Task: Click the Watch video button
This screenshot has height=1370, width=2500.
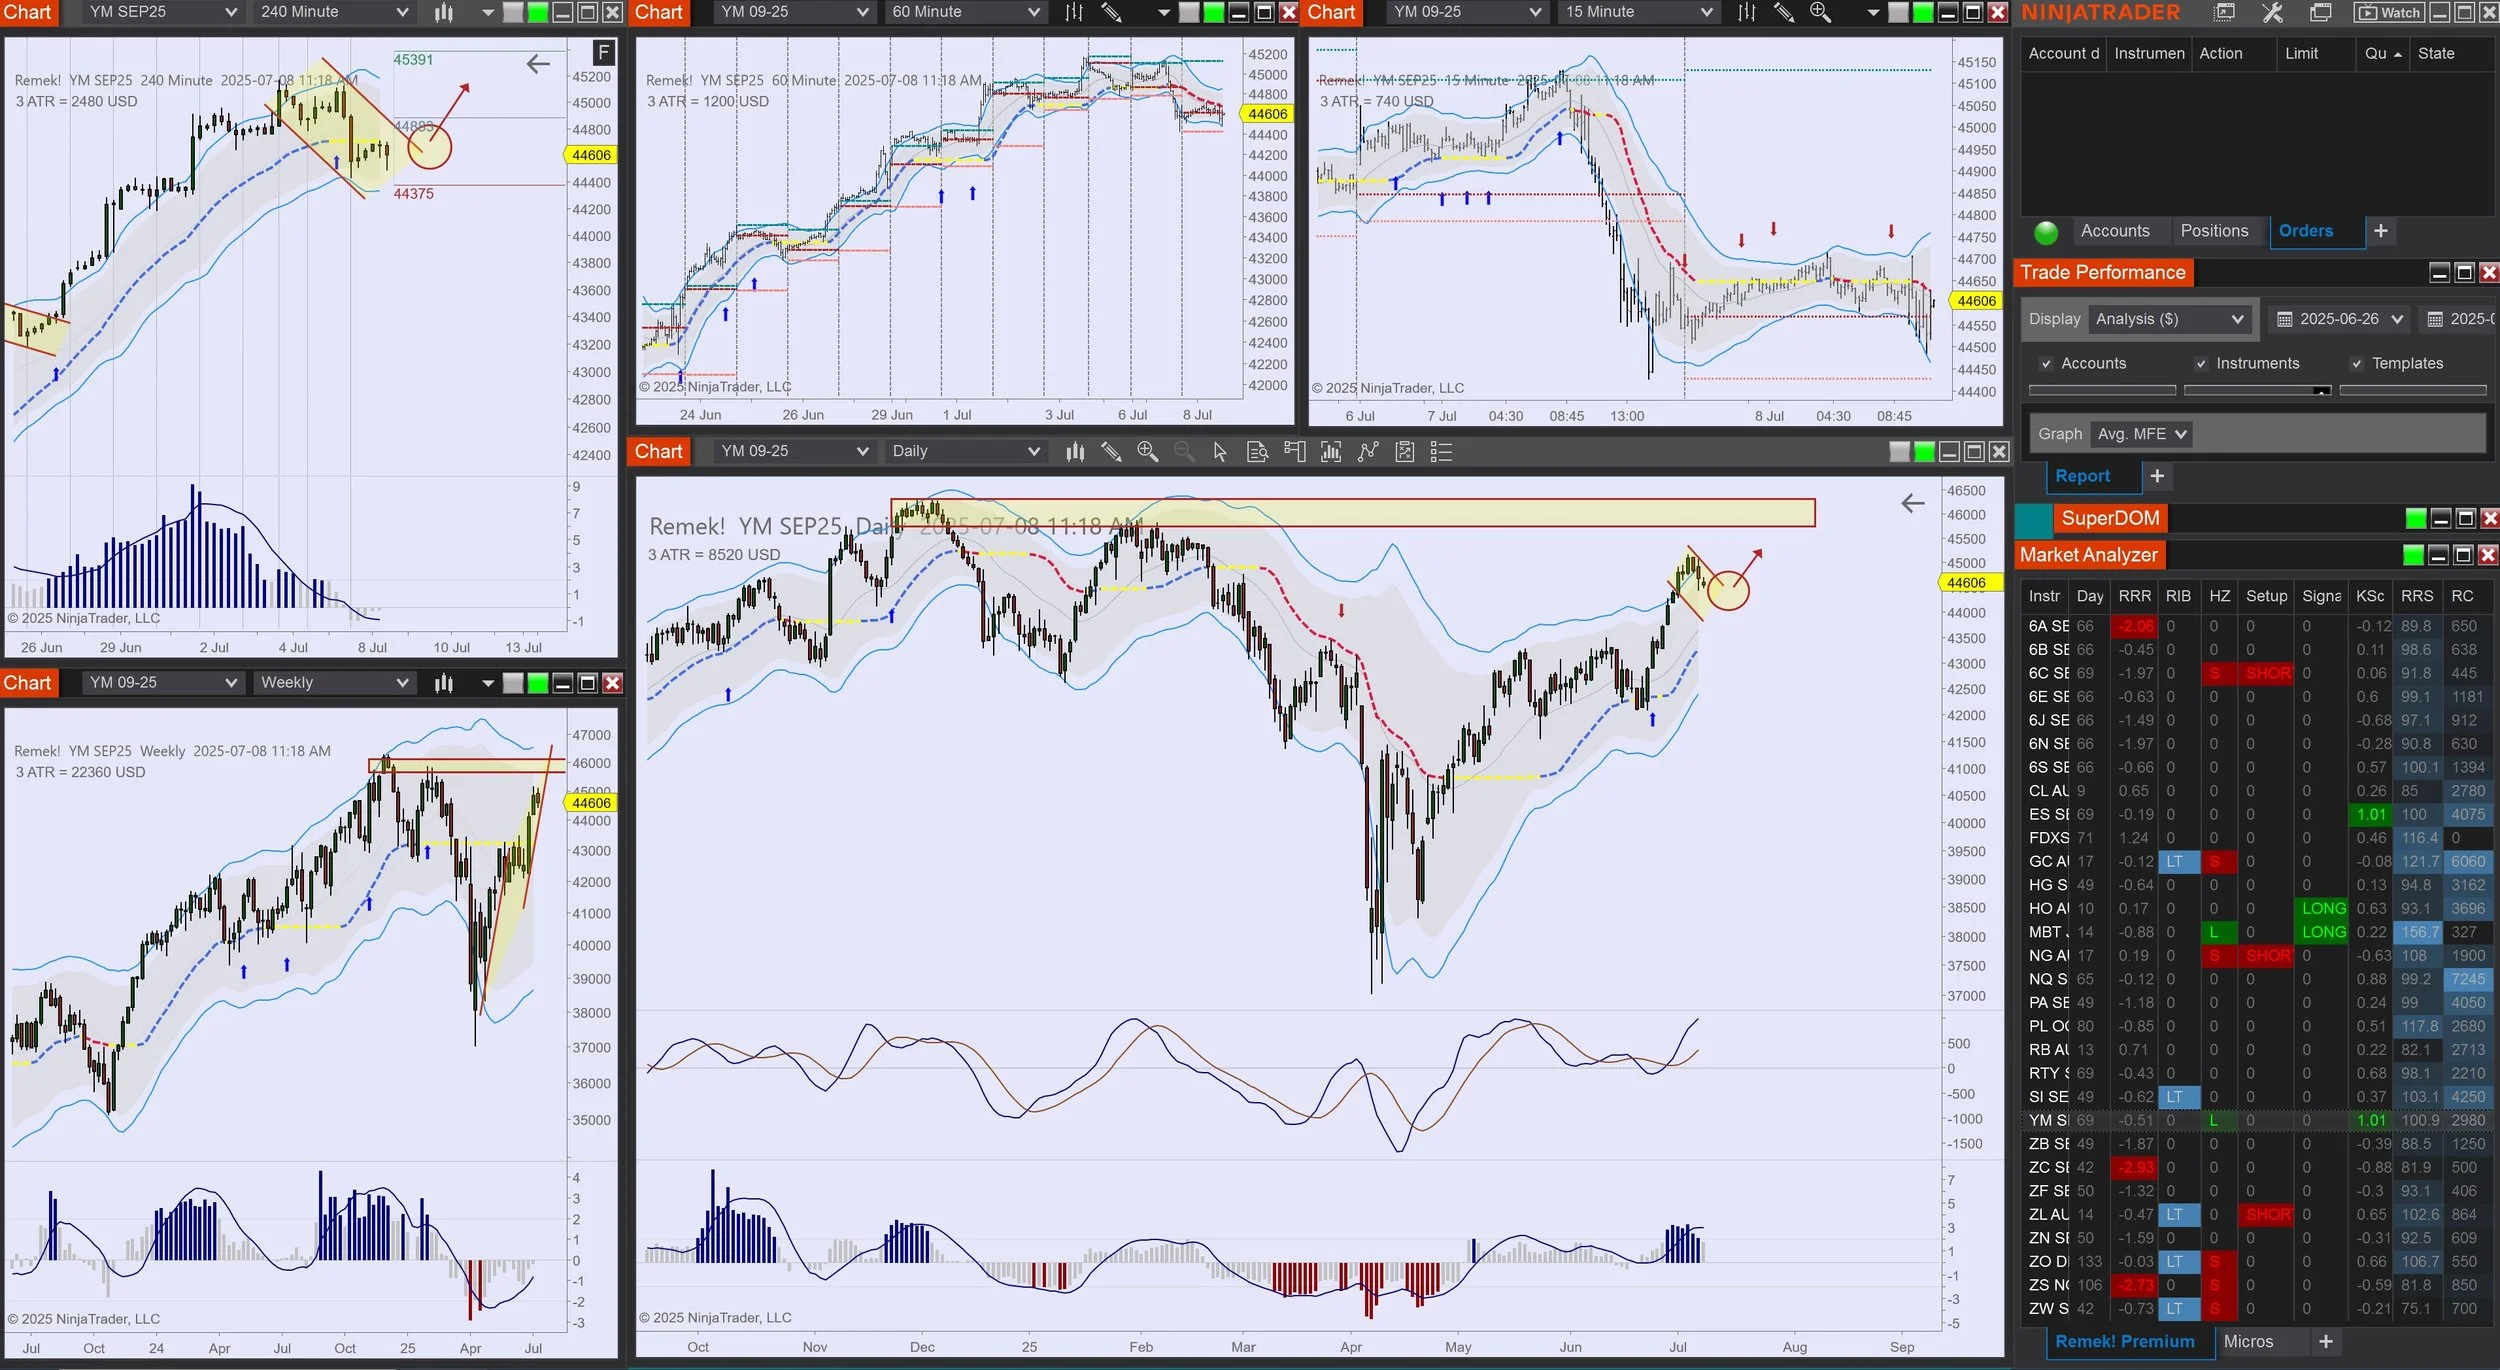Action: pos(2390,13)
